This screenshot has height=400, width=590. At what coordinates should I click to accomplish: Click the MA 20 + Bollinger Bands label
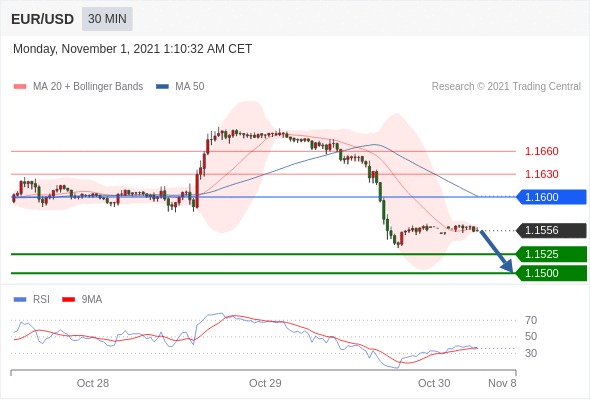(88, 87)
